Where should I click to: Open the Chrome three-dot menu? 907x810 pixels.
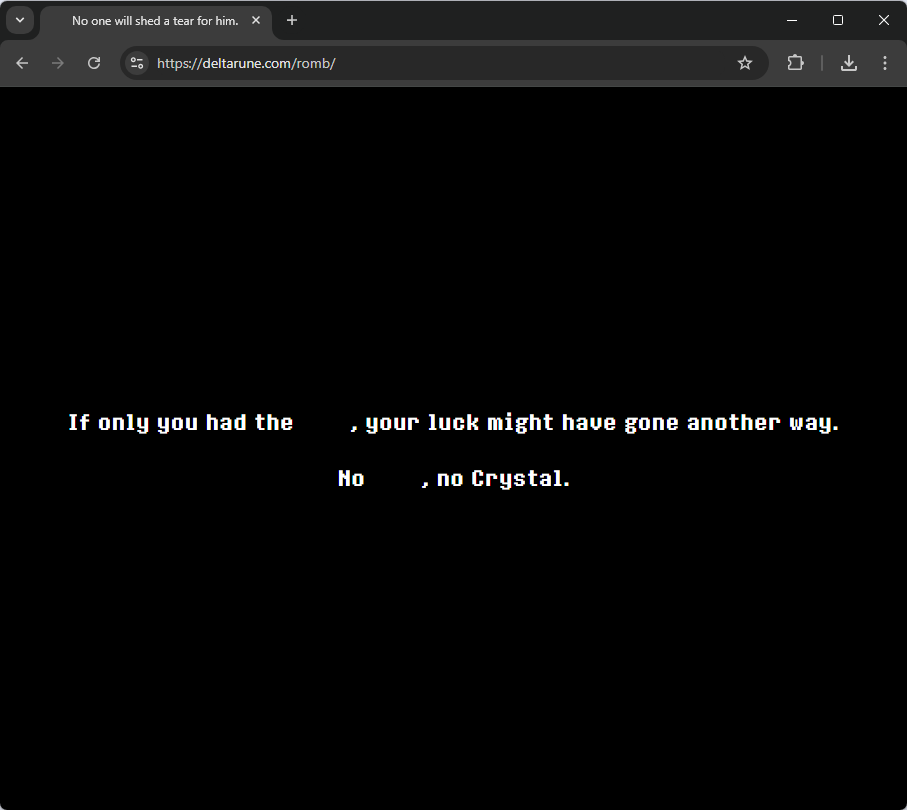[884, 63]
